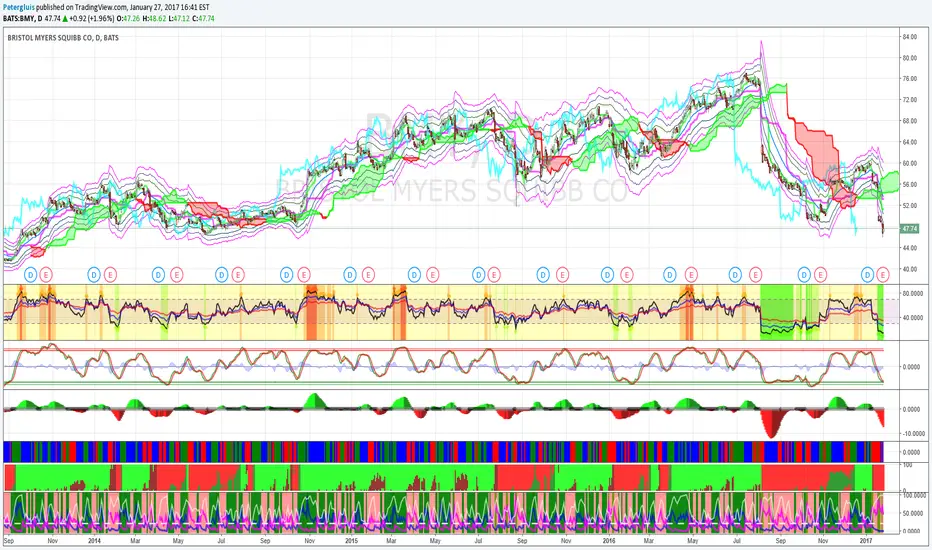932x550 pixels.
Task: Click the dividend D marker for April 2015
Action: 414,275
